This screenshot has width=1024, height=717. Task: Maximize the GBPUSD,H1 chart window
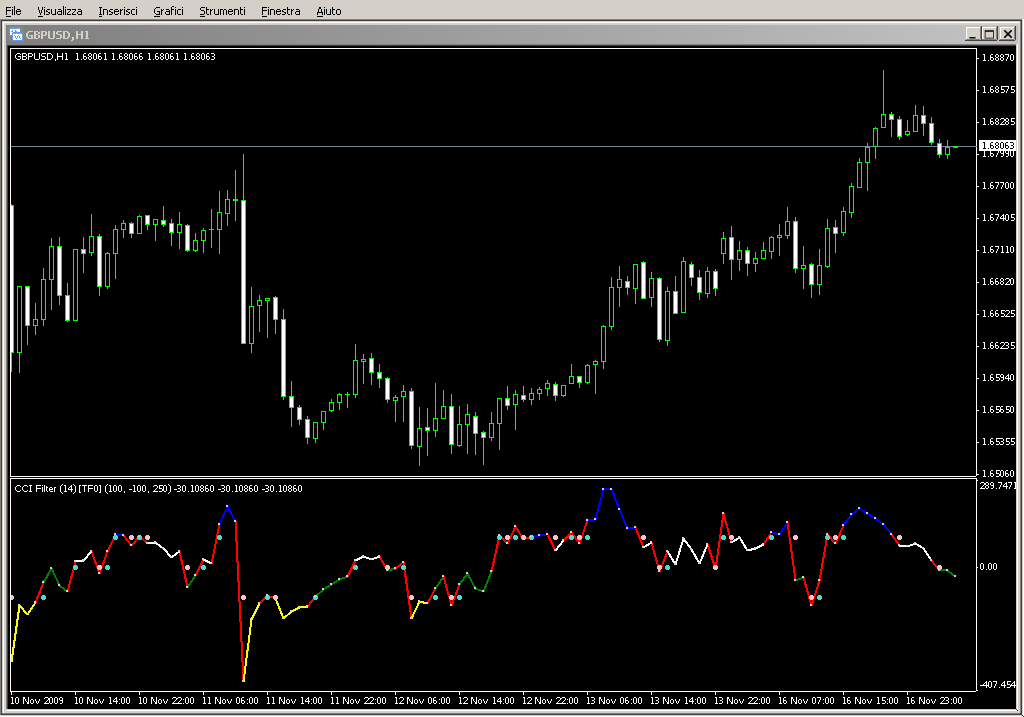989,34
